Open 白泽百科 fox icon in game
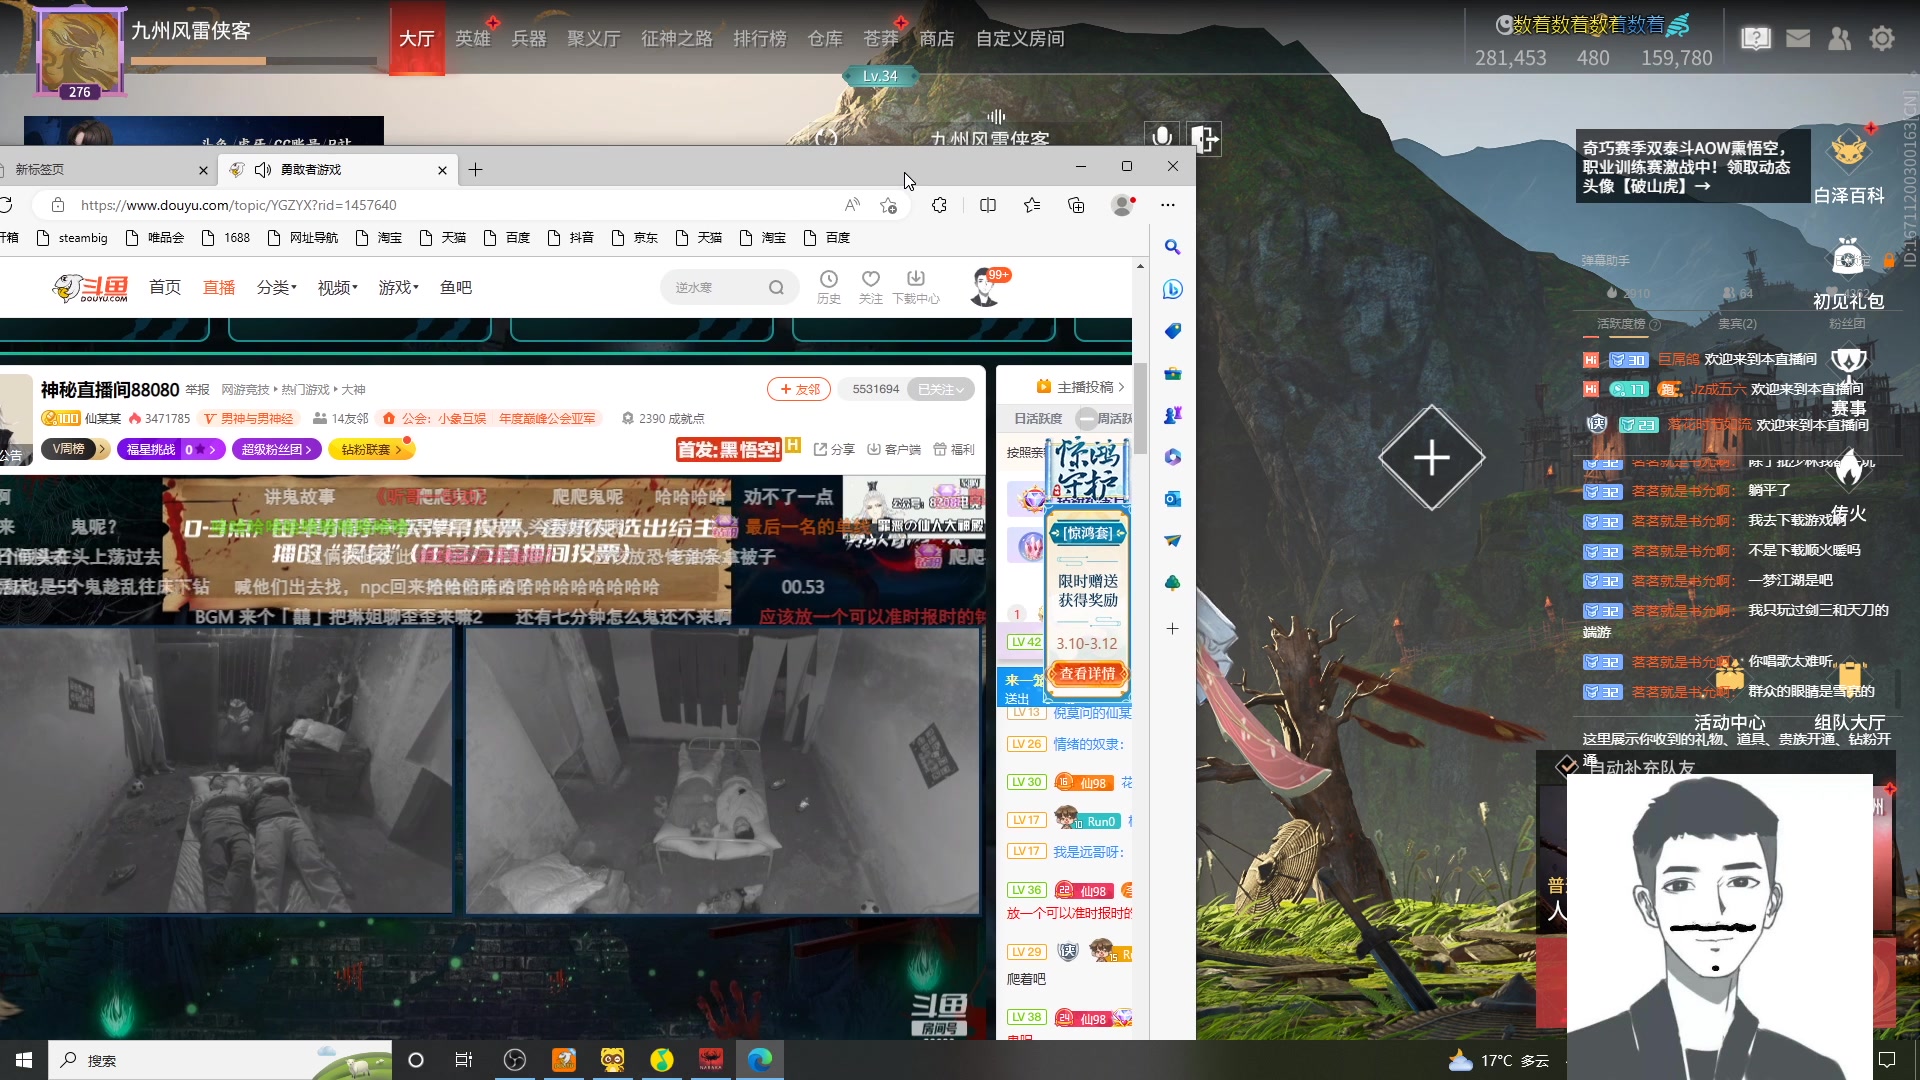The image size is (1920, 1080). coord(1848,153)
